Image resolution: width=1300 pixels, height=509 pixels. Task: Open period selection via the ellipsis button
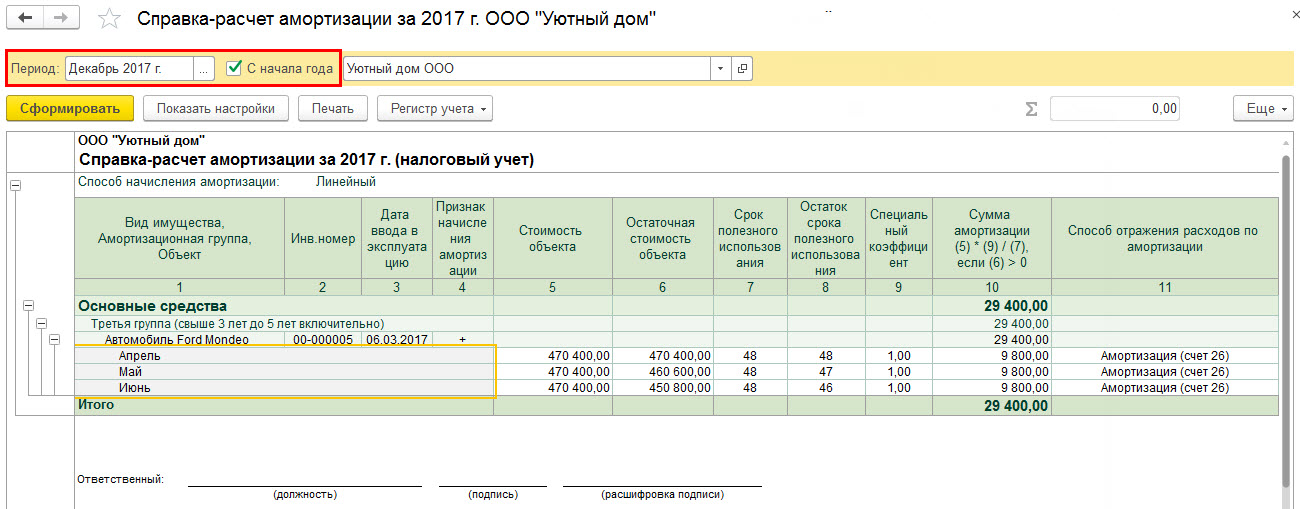[204, 69]
